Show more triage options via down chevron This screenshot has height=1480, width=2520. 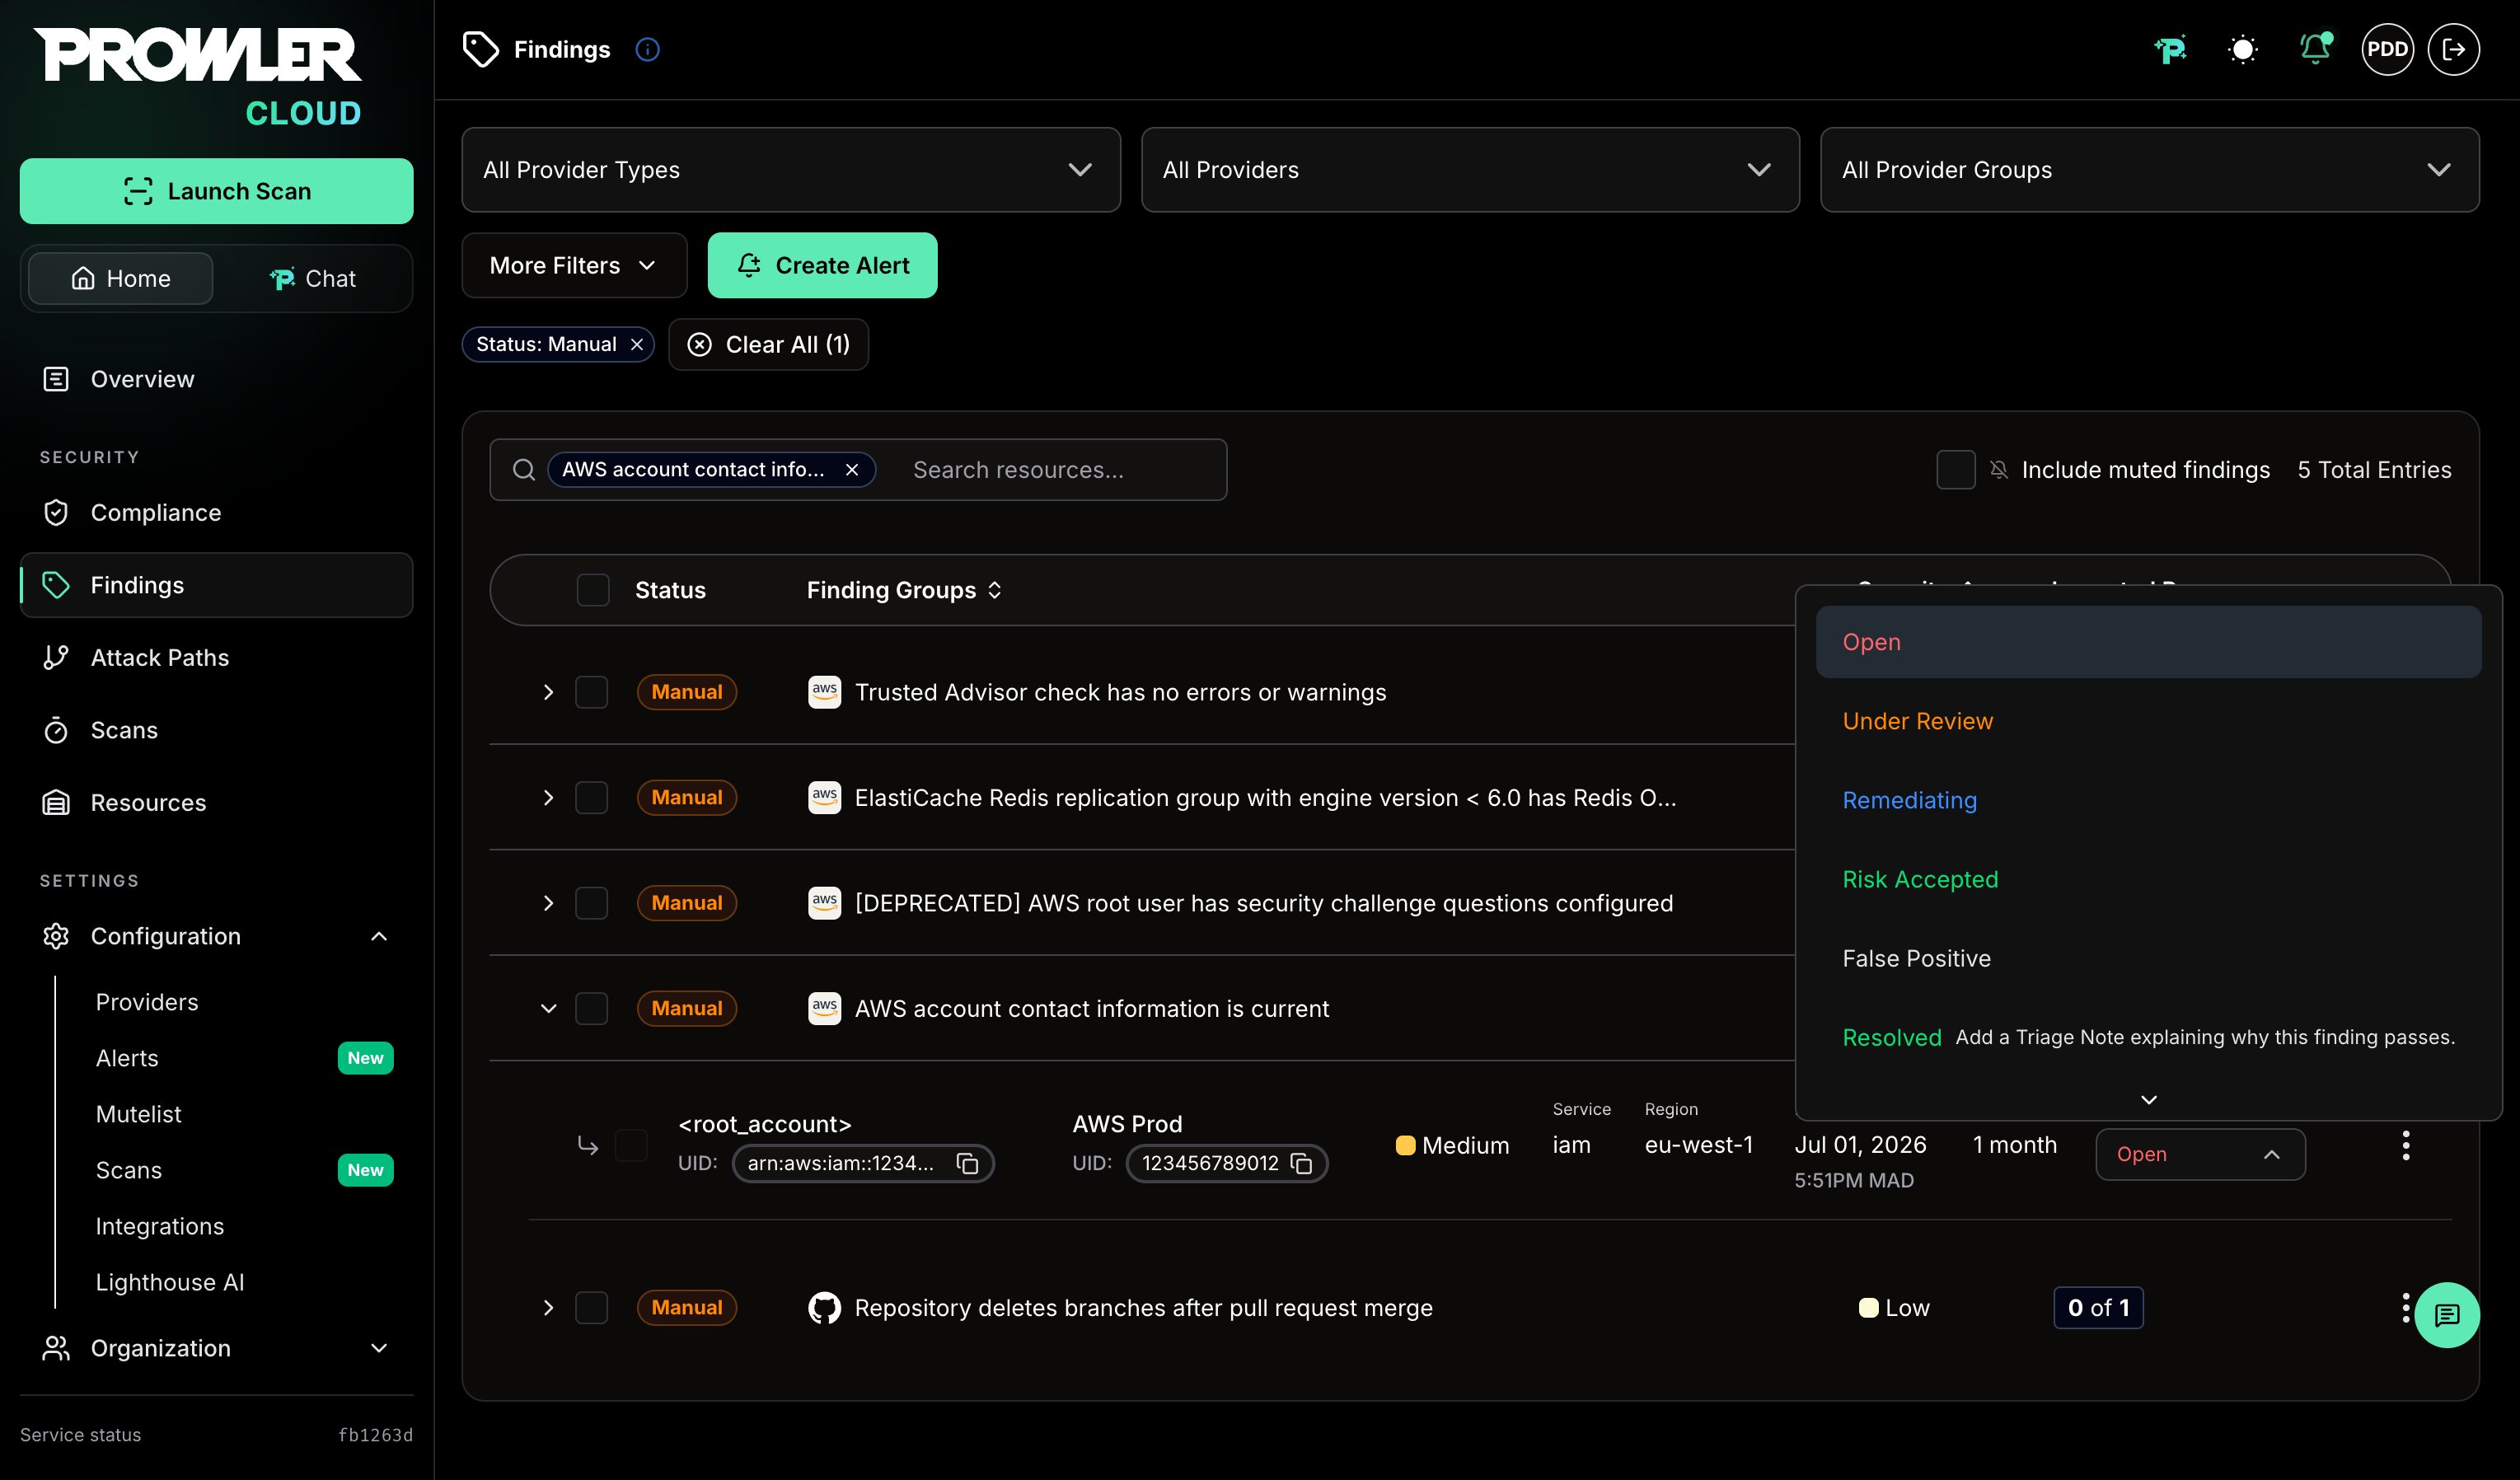click(x=2148, y=1100)
